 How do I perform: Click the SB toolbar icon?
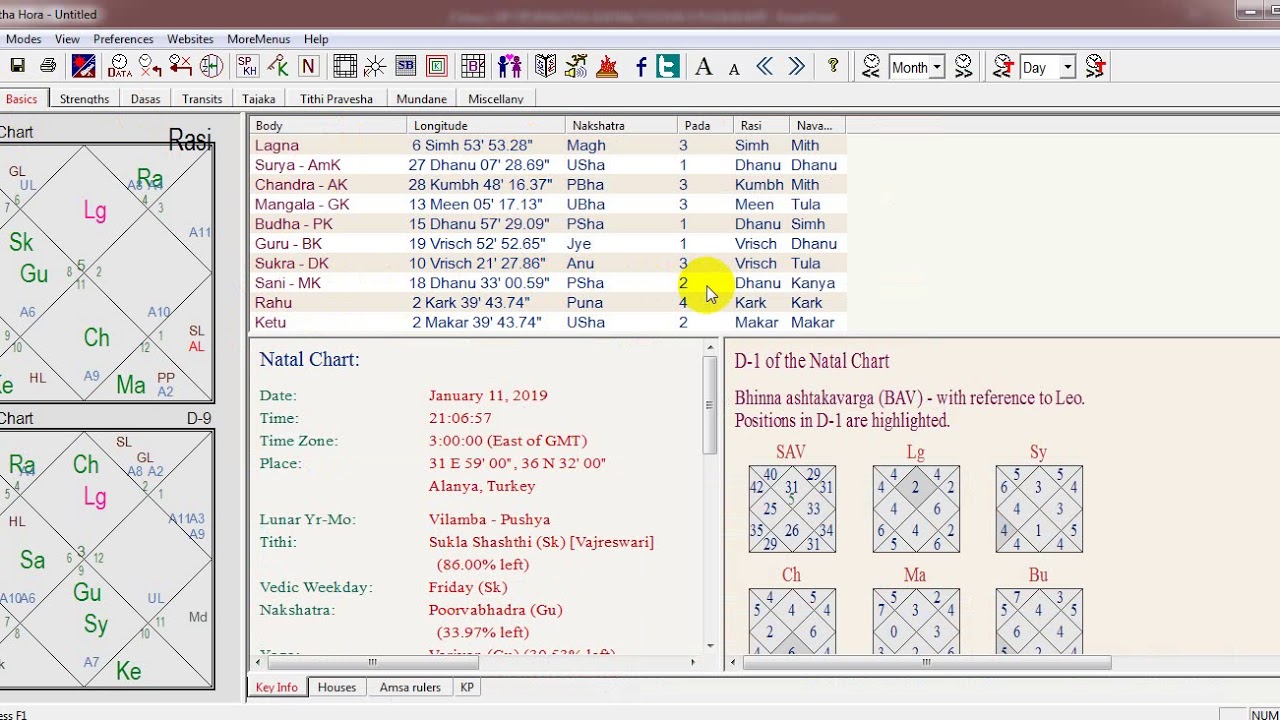tap(406, 66)
